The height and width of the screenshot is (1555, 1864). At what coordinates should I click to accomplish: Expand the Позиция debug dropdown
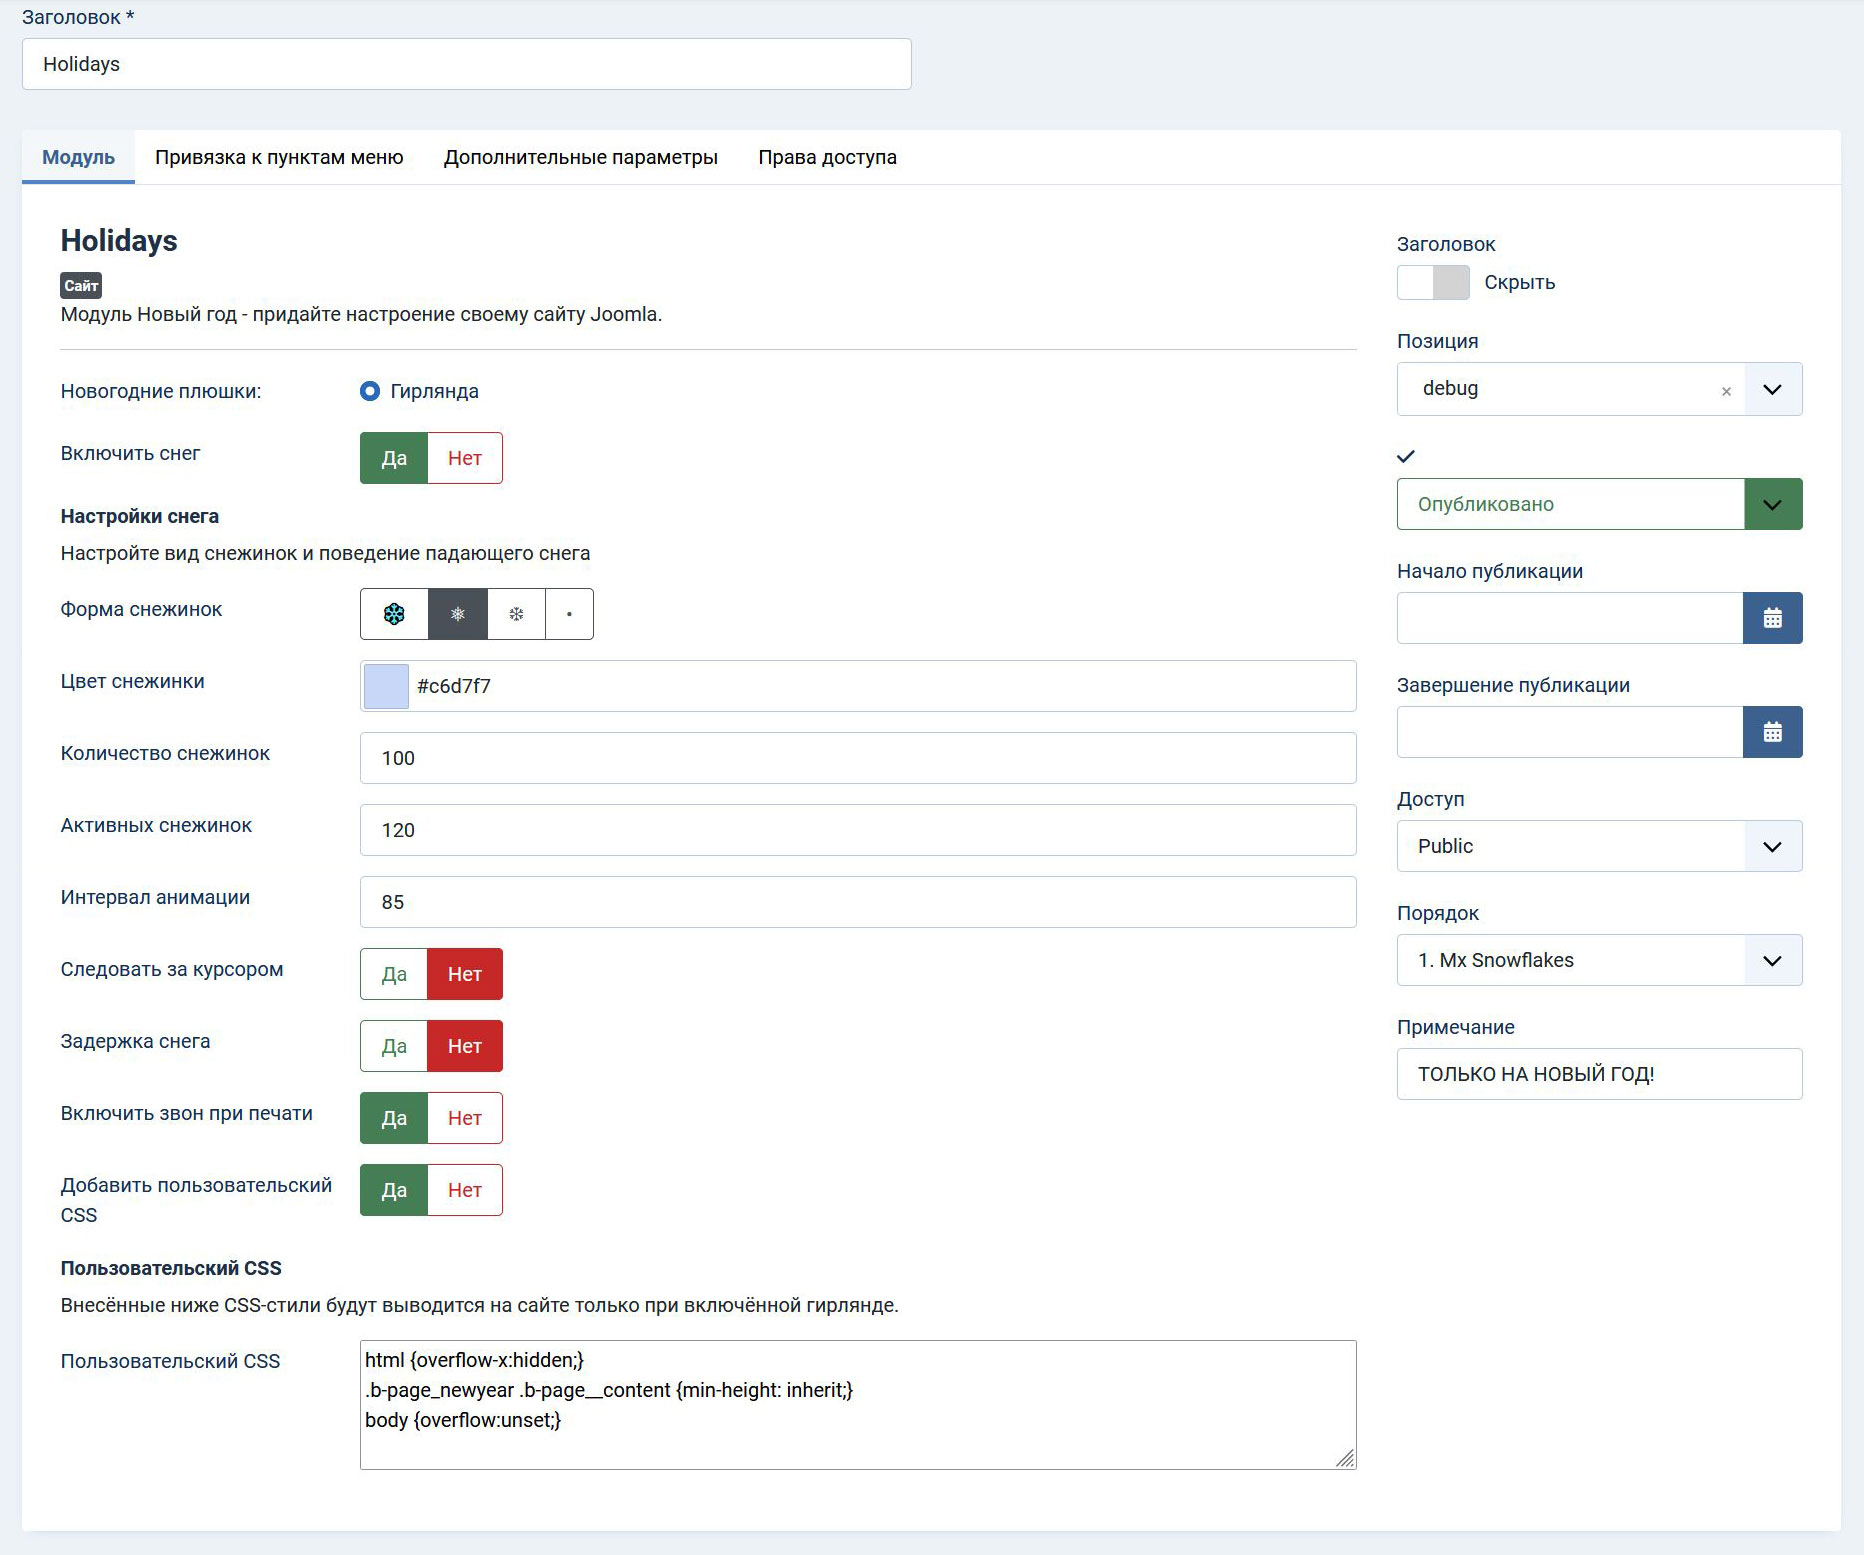tap(1772, 389)
